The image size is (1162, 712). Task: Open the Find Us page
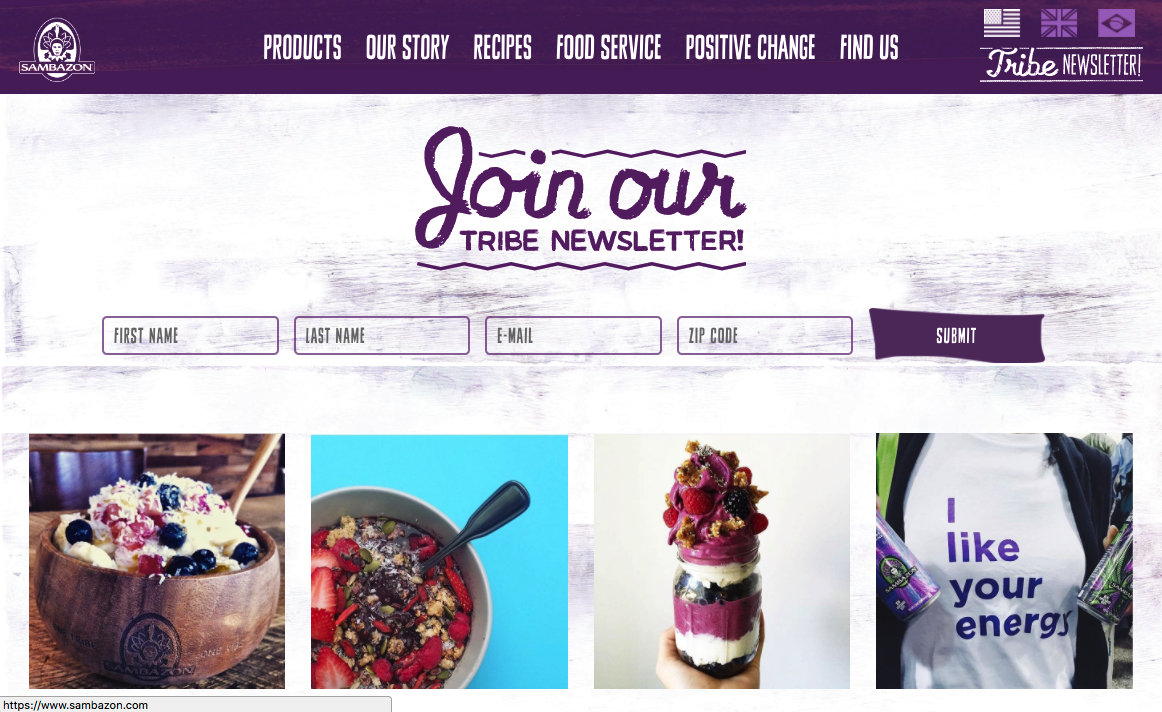869,47
